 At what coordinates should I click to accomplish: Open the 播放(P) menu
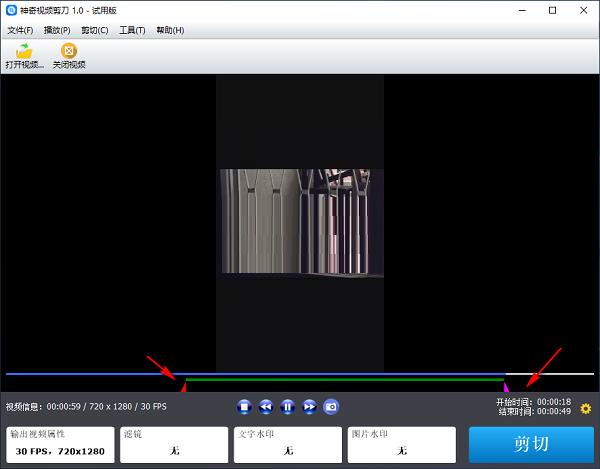[57, 30]
